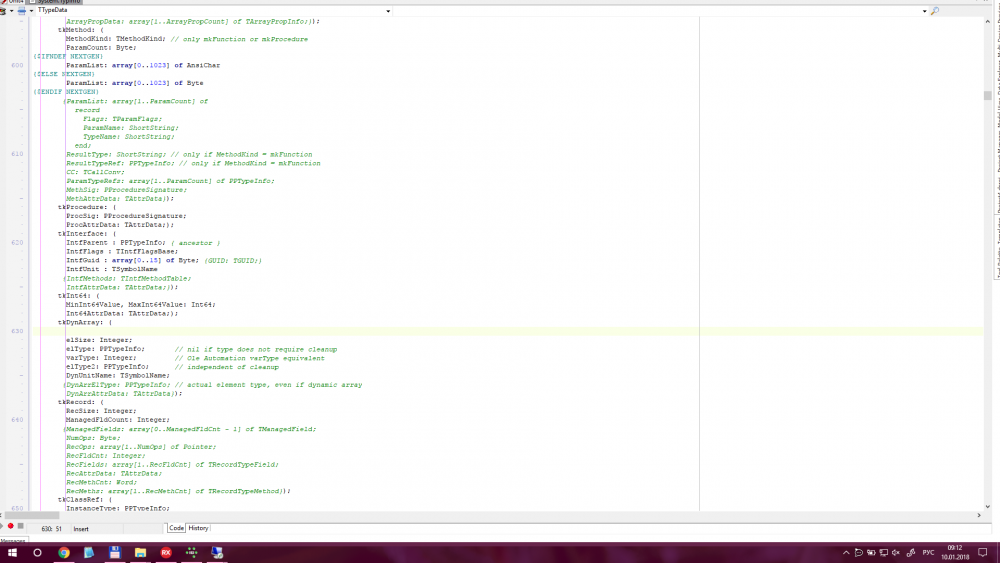1000x563 pixels.
Task: Click the chat bubble tray icon
Action: pyautogui.click(x=858, y=553)
